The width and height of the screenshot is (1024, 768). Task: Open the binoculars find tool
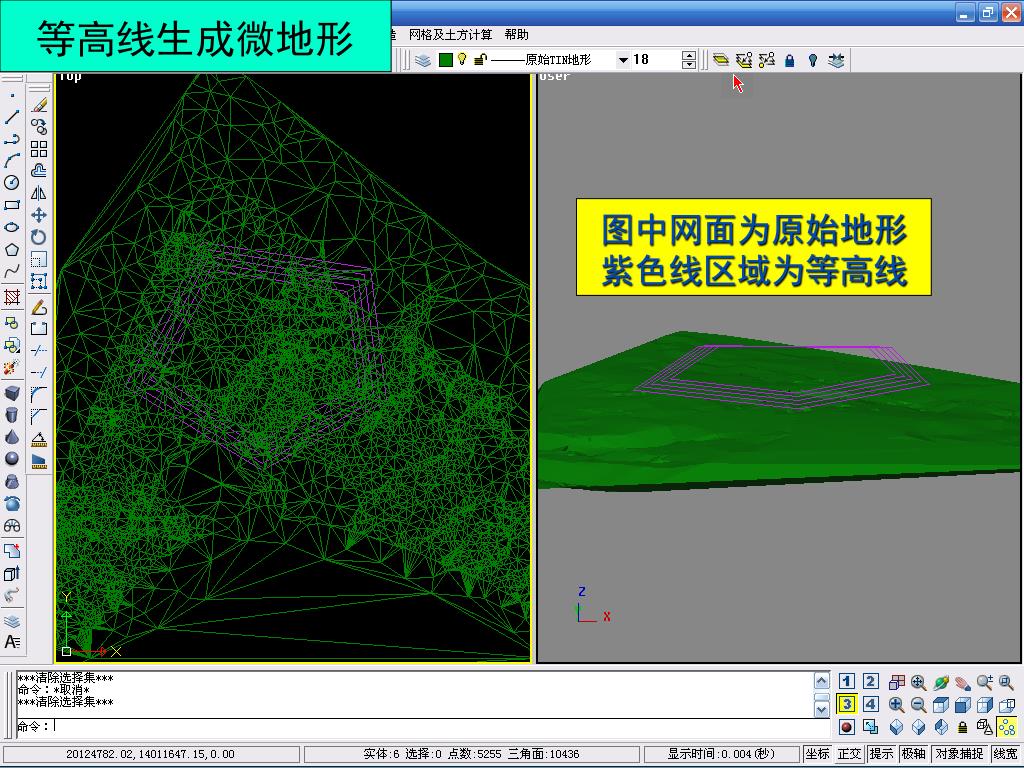(12, 526)
